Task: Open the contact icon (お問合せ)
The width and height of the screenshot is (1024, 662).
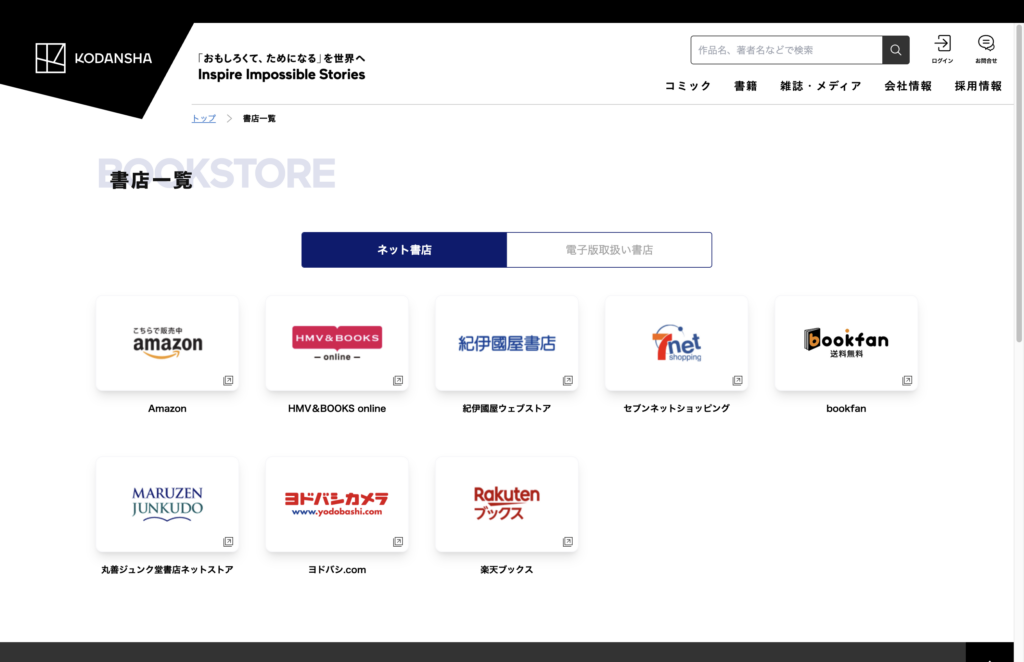Action: point(986,48)
